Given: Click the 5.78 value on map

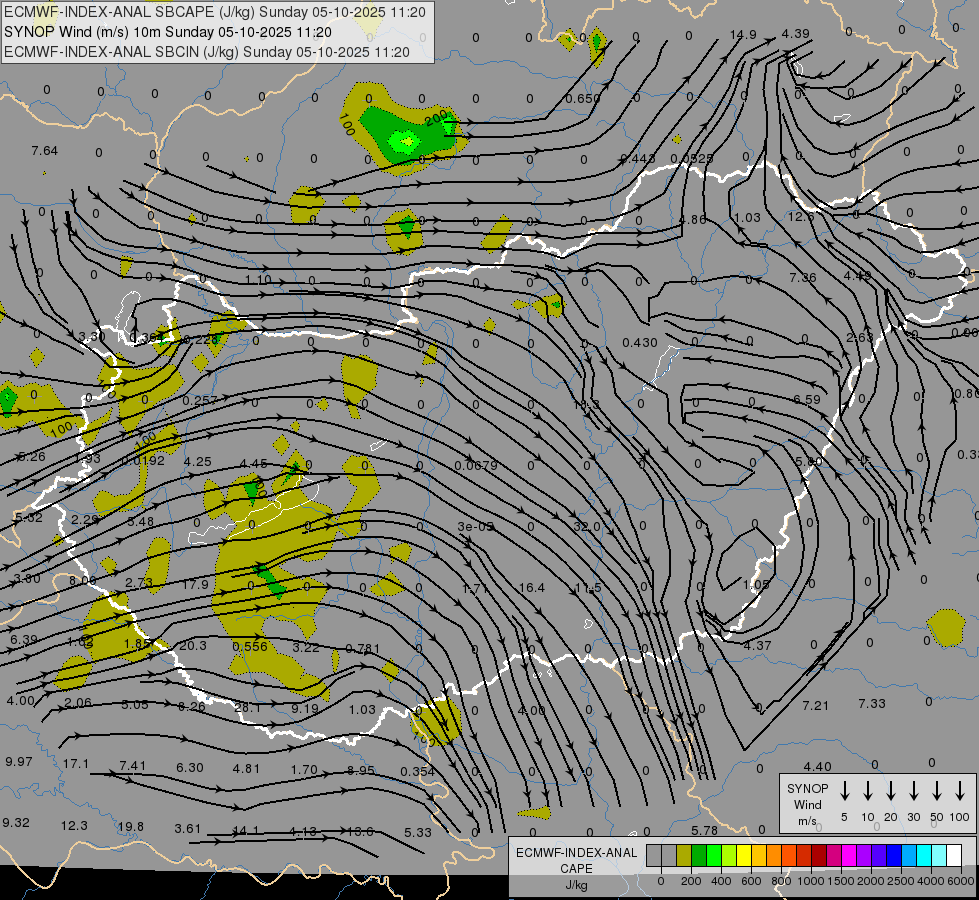Looking at the screenshot, I should (x=704, y=831).
